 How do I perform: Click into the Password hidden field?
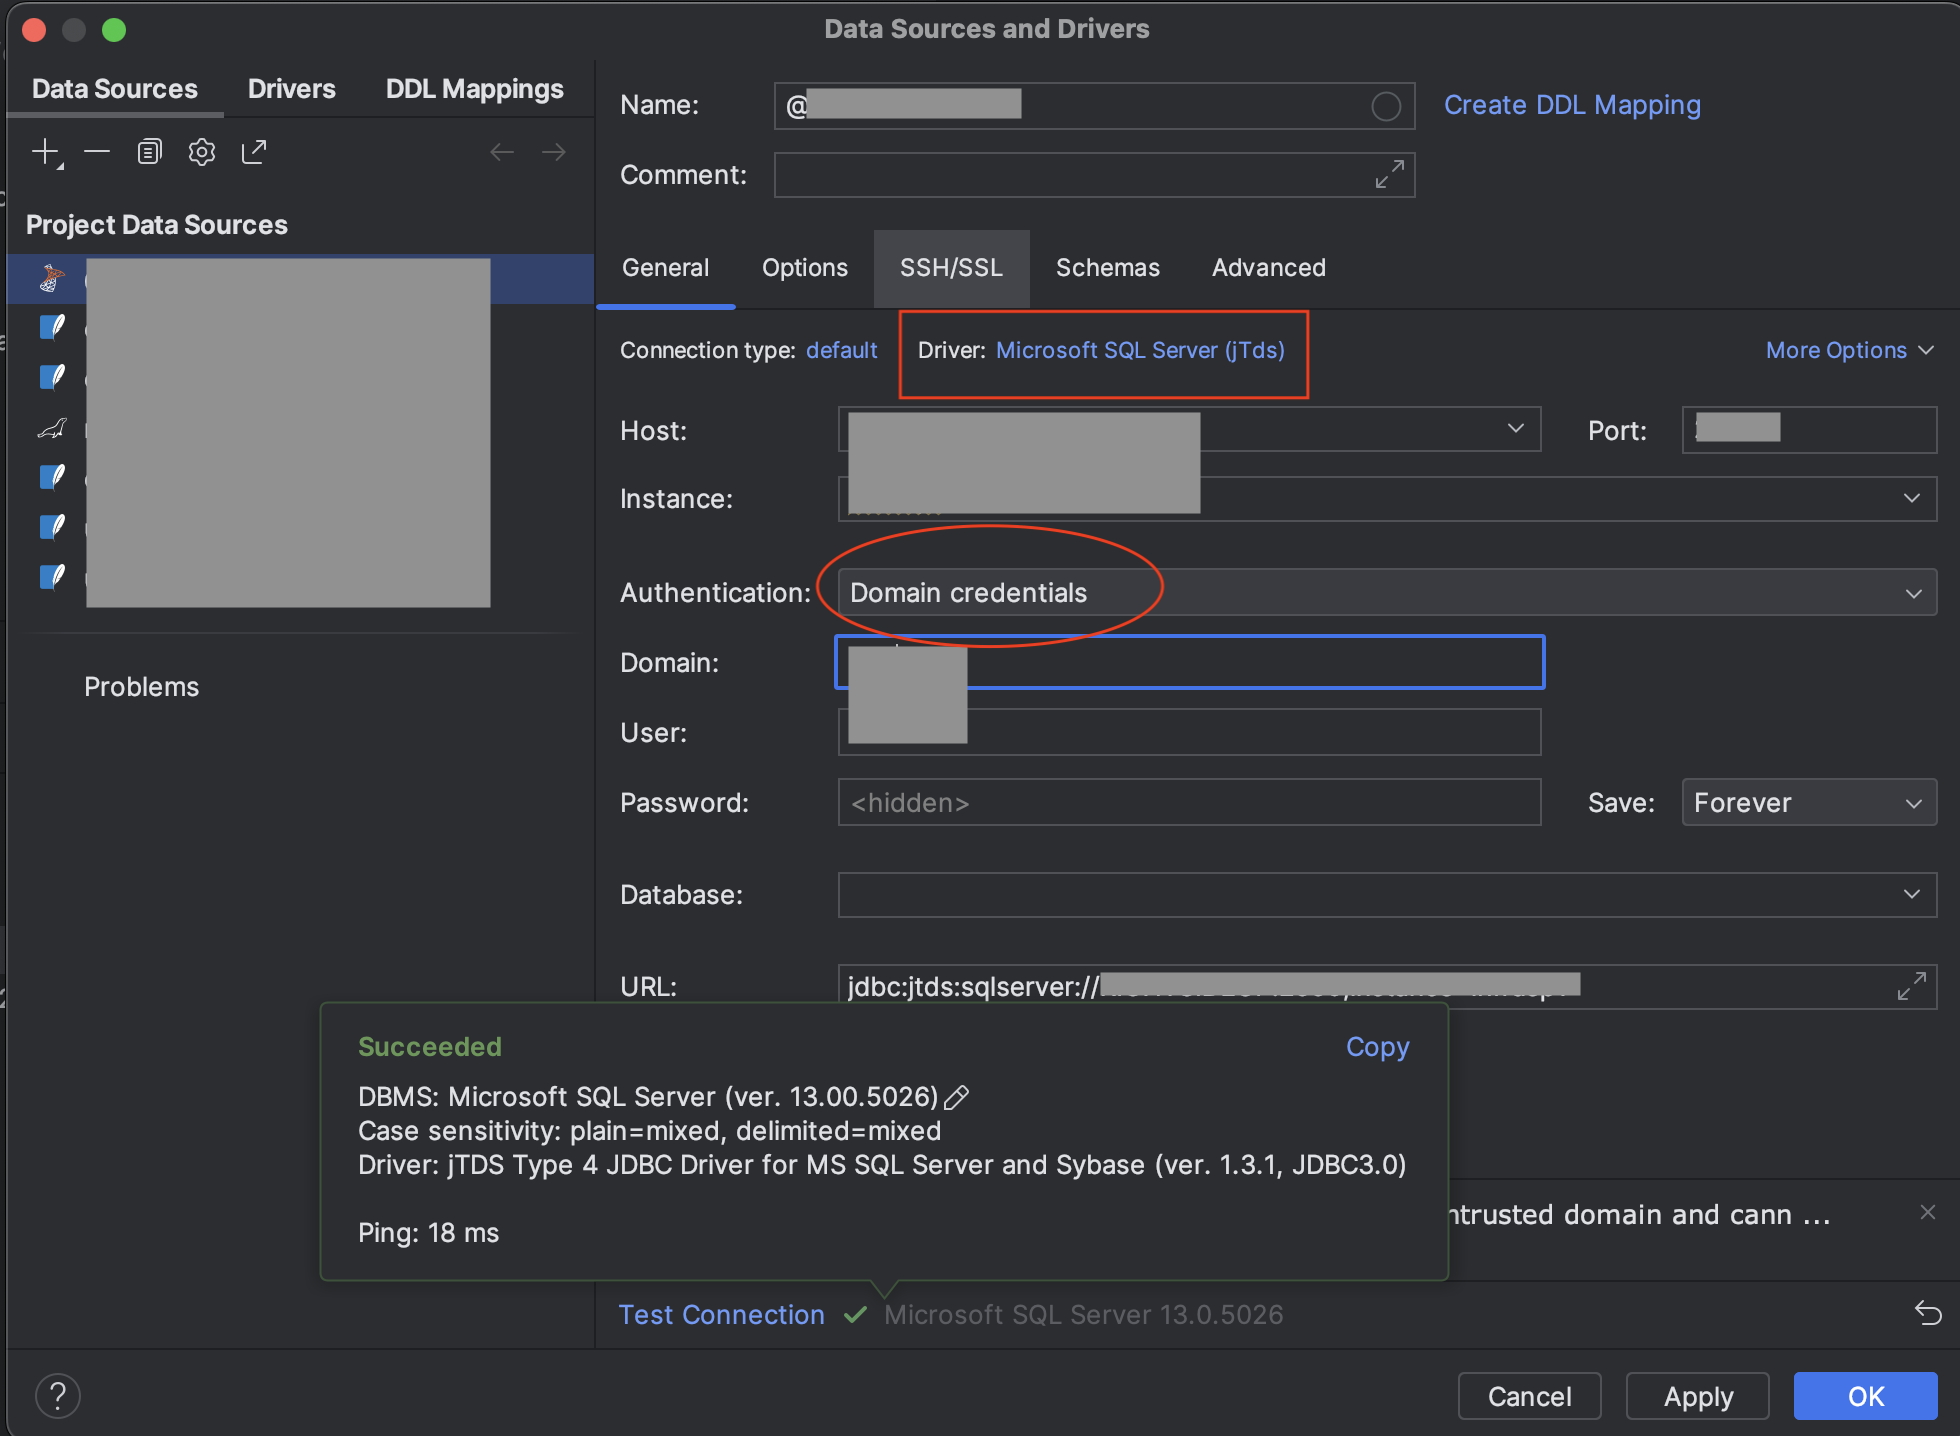pos(1189,802)
